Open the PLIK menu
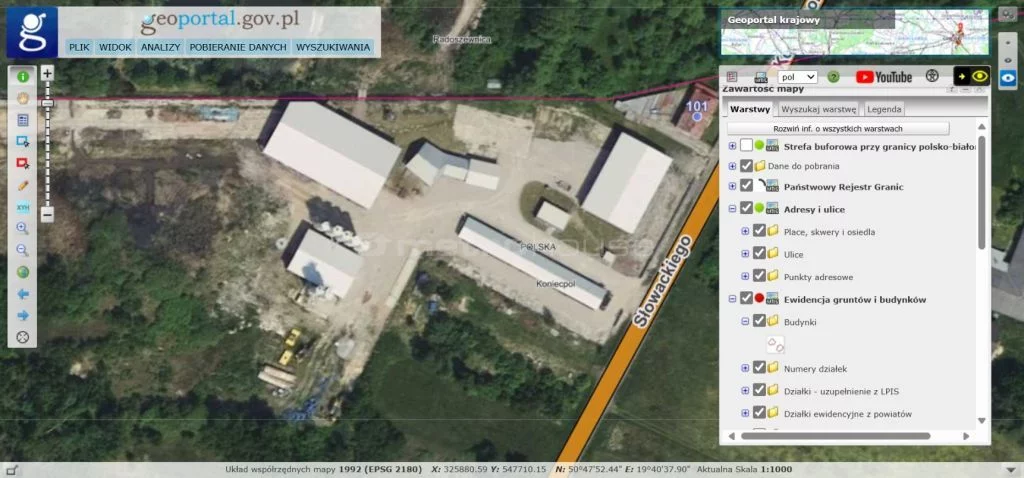Image resolution: width=1024 pixels, height=478 pixels. point(79,47)
